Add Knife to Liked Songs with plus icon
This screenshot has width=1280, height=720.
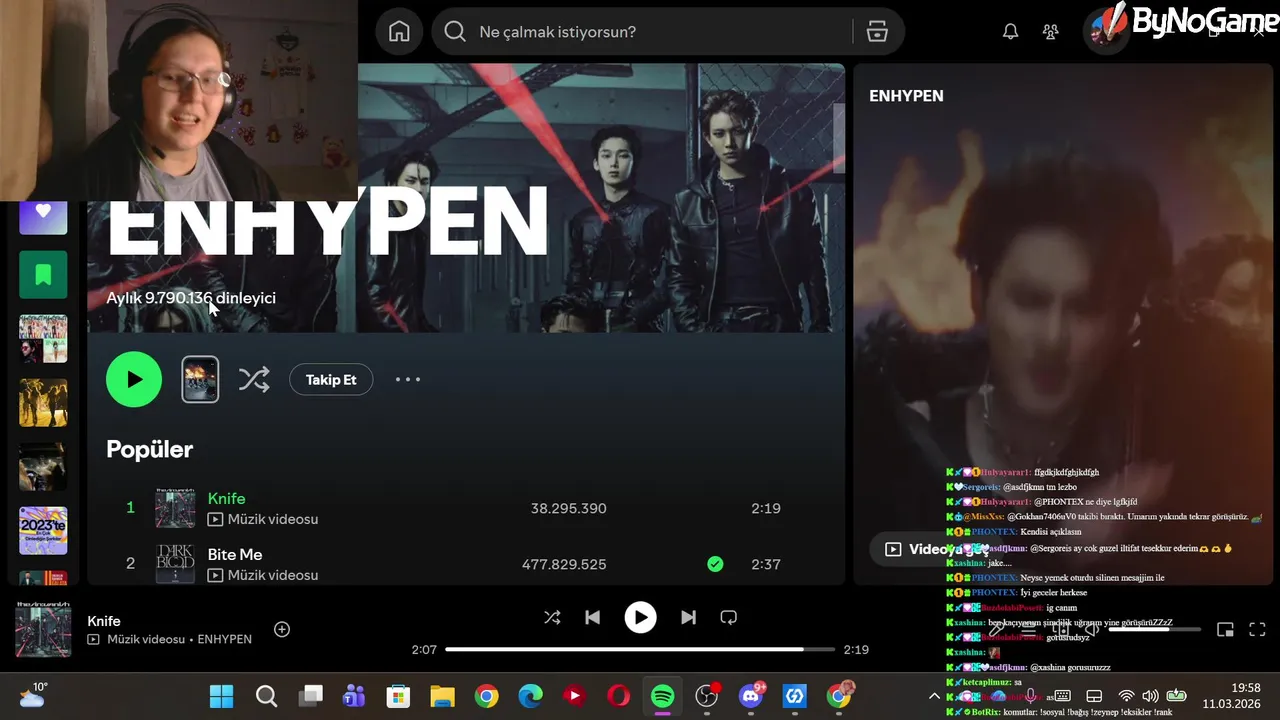pyautogui.click(x=282, y=629)
